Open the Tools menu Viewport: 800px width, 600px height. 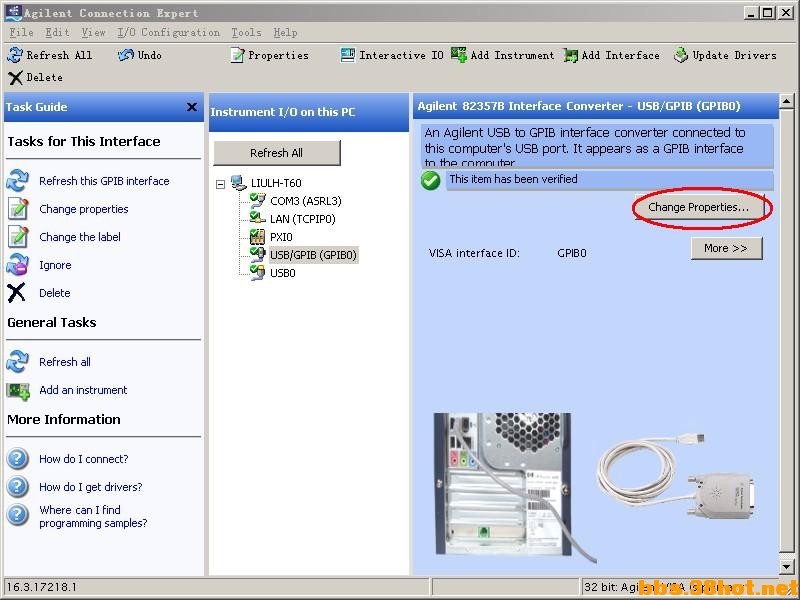246,33
